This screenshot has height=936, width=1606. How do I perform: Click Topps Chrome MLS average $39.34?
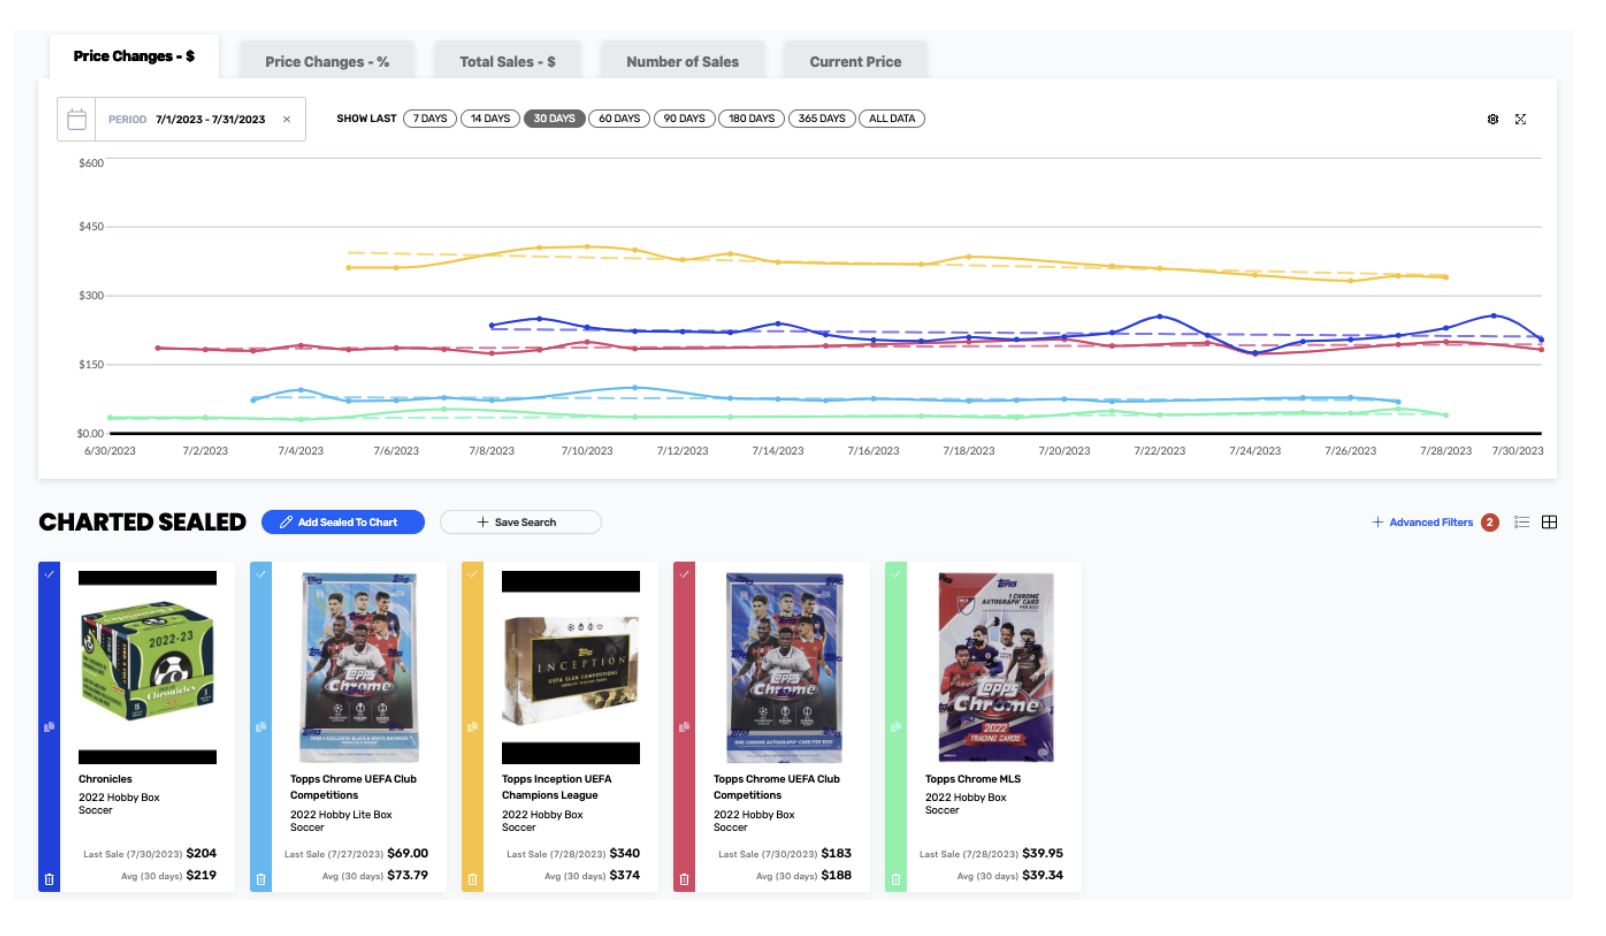tap(1043, 875)
